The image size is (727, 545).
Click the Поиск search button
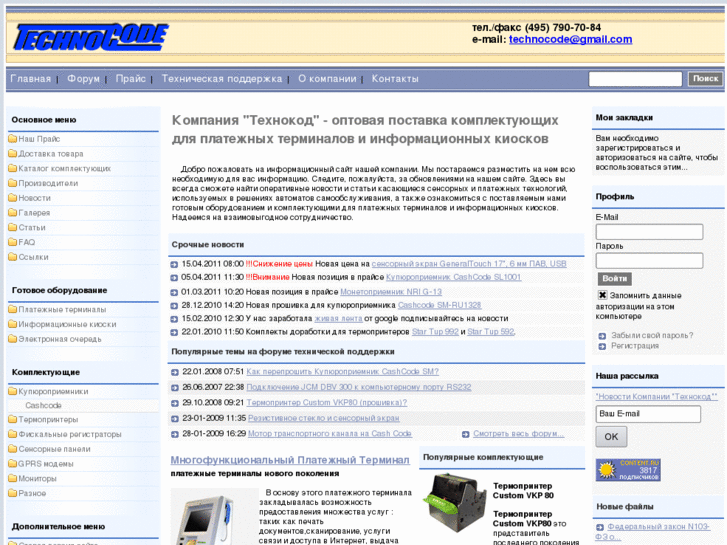[705, 78]
